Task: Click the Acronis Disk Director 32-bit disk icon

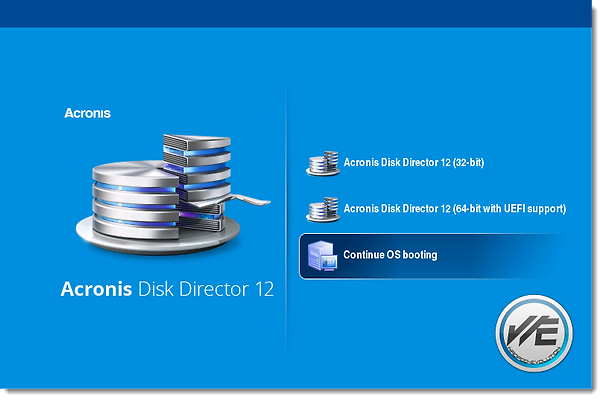Action: pos(322,162)
